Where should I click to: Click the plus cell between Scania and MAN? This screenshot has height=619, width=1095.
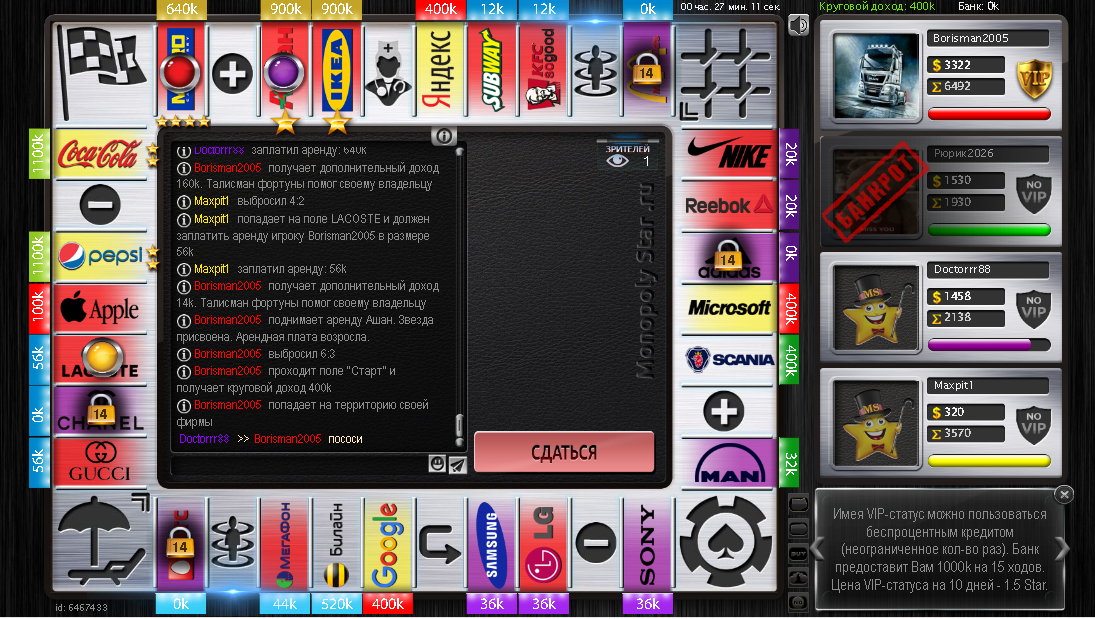724,411
